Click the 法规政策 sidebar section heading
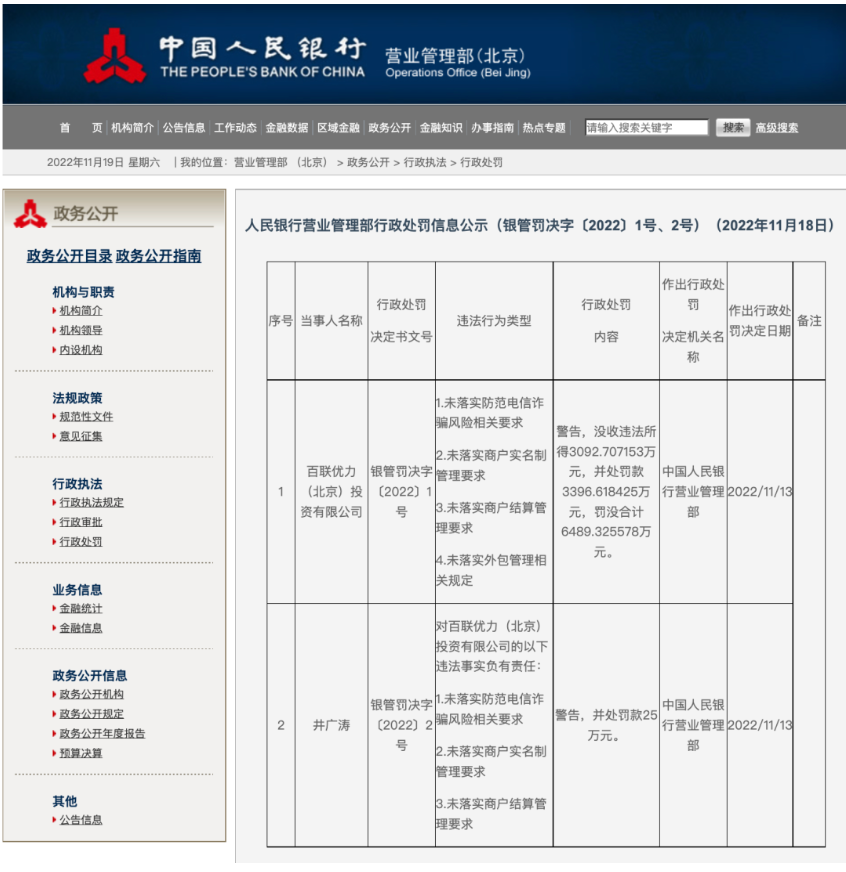 click(77, 398)
